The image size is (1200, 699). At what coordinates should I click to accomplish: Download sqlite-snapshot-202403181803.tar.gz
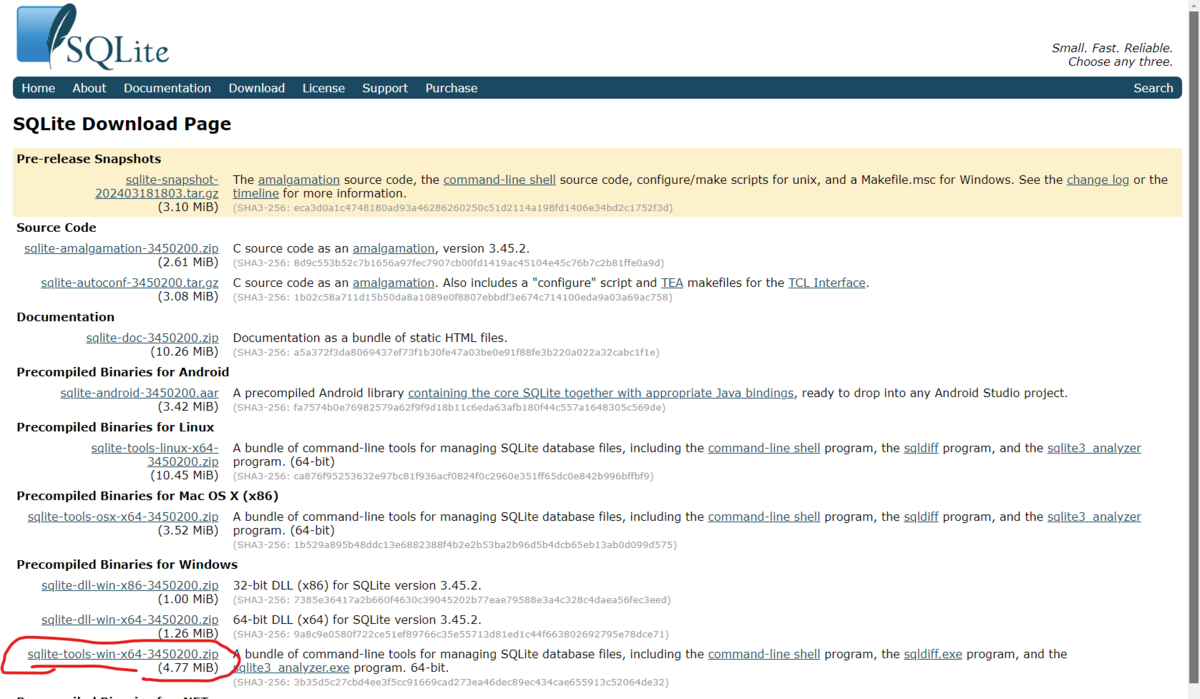[157, 186]
